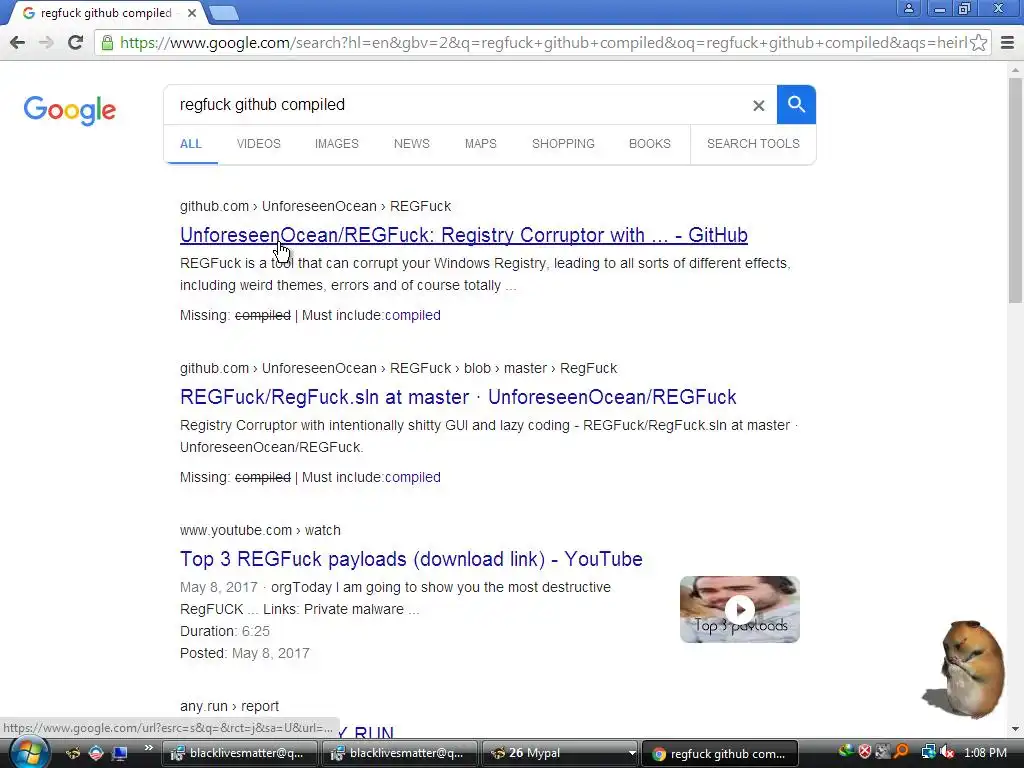Click the scrollbar up arrow
The height and width of the screenshot is (768, 1024).
click(x=1015, y=69)
